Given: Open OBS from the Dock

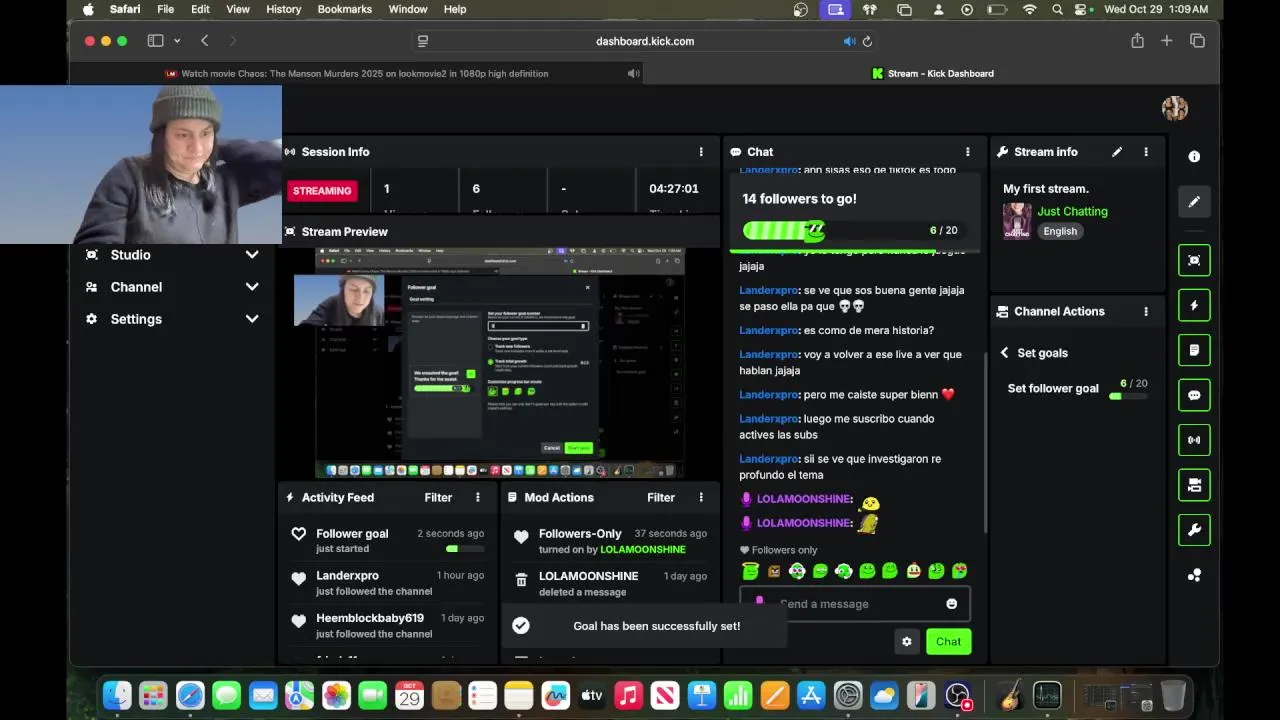Looking at the screenshot, I should pyautogui.click(x=958, y=695).
